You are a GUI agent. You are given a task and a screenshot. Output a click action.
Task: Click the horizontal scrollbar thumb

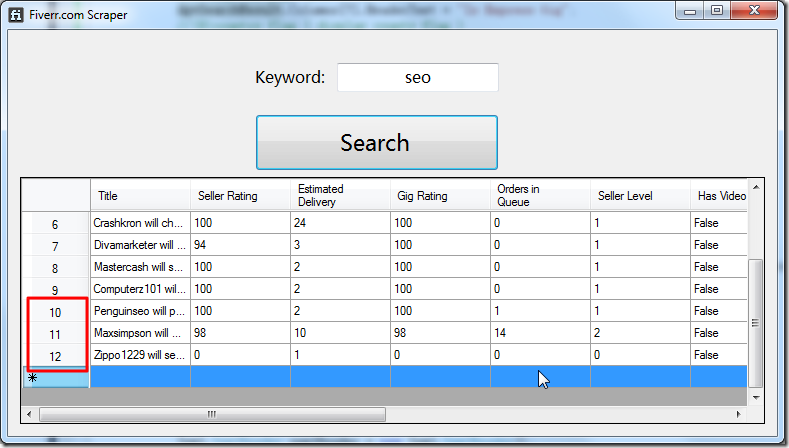tap(212, 414)
